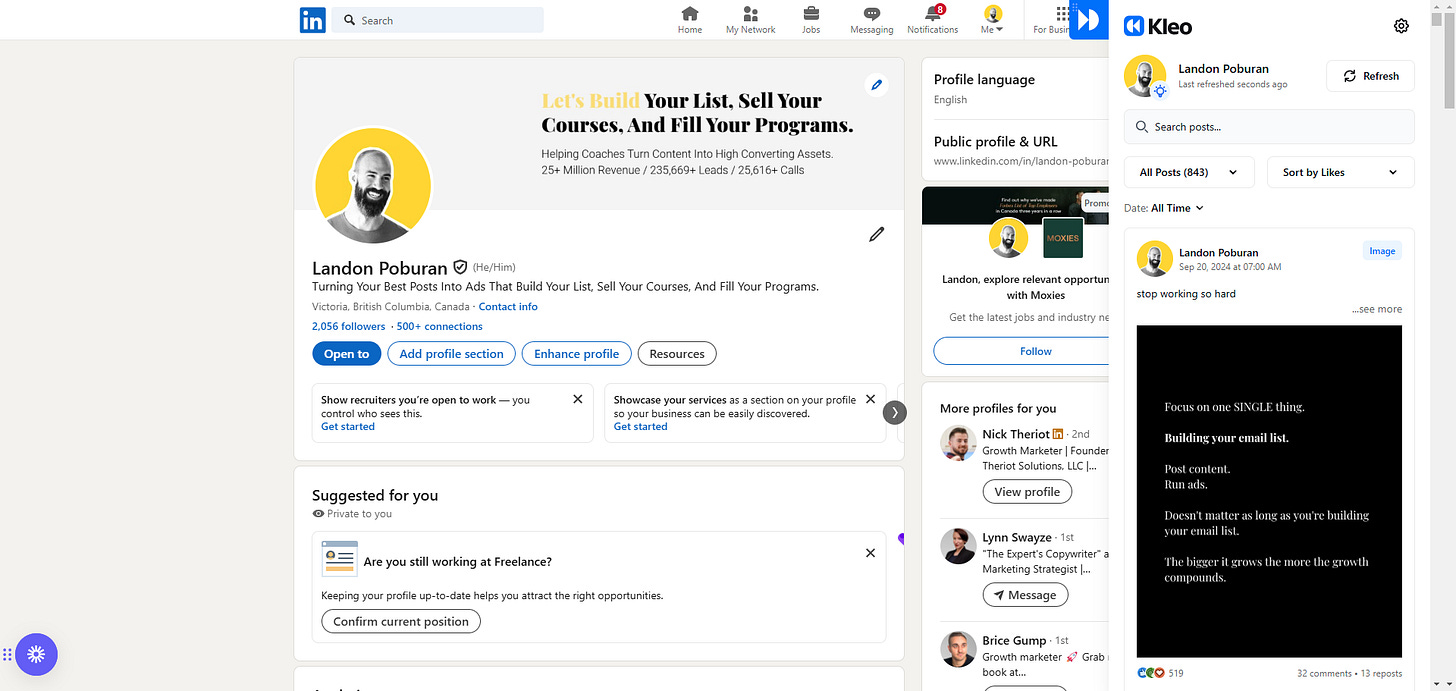Open Messaging in the nav bar
This screenshot has height=691, width=1456.
click(872, 20)
